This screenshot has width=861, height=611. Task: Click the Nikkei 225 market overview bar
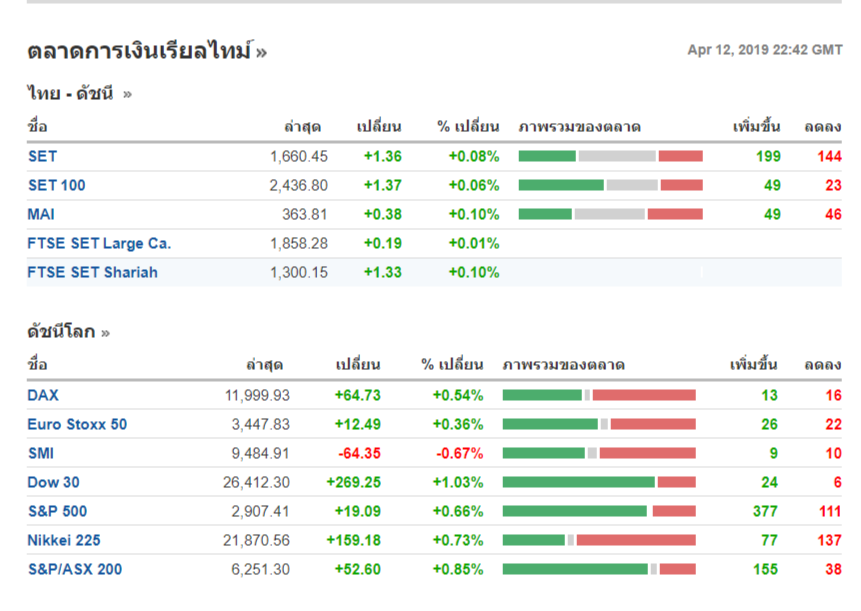point(598,540)
